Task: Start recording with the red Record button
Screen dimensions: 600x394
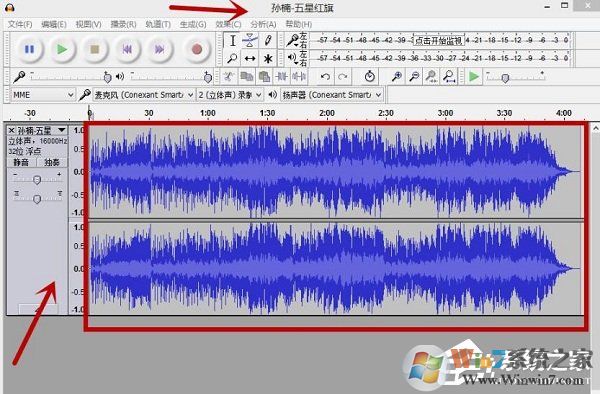Action: point(197,49)
